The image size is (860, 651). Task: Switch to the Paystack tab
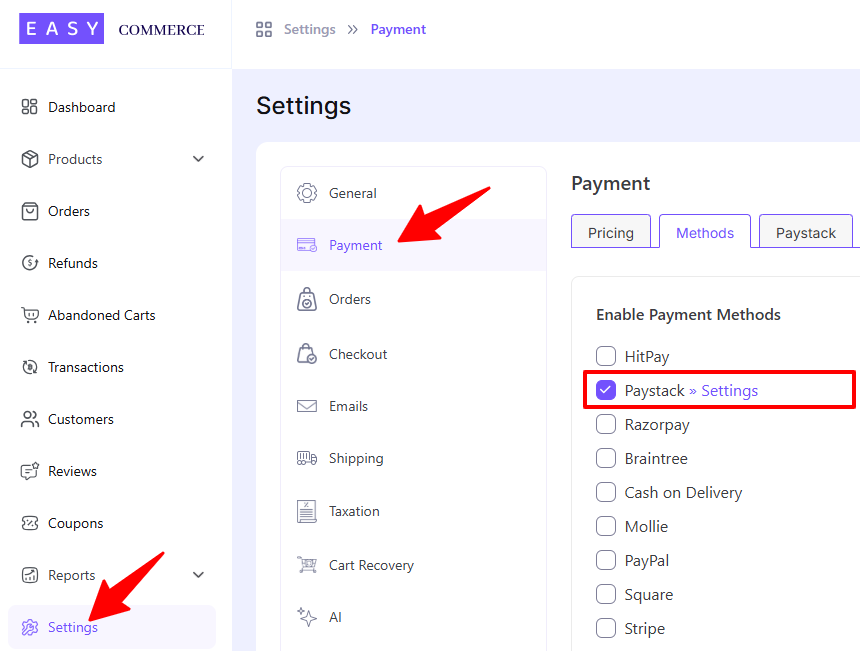806,233
